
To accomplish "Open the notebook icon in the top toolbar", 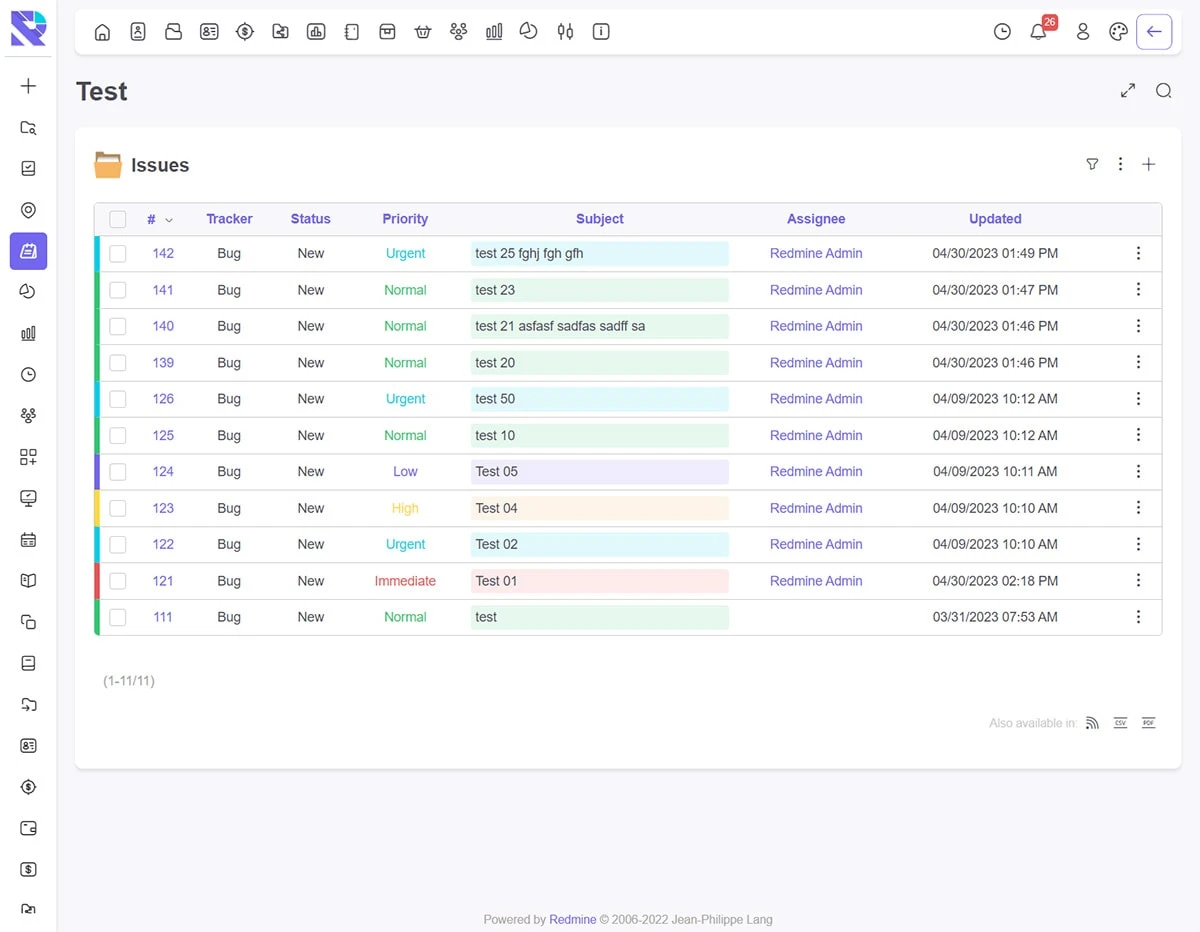I will tap(351, 32).
